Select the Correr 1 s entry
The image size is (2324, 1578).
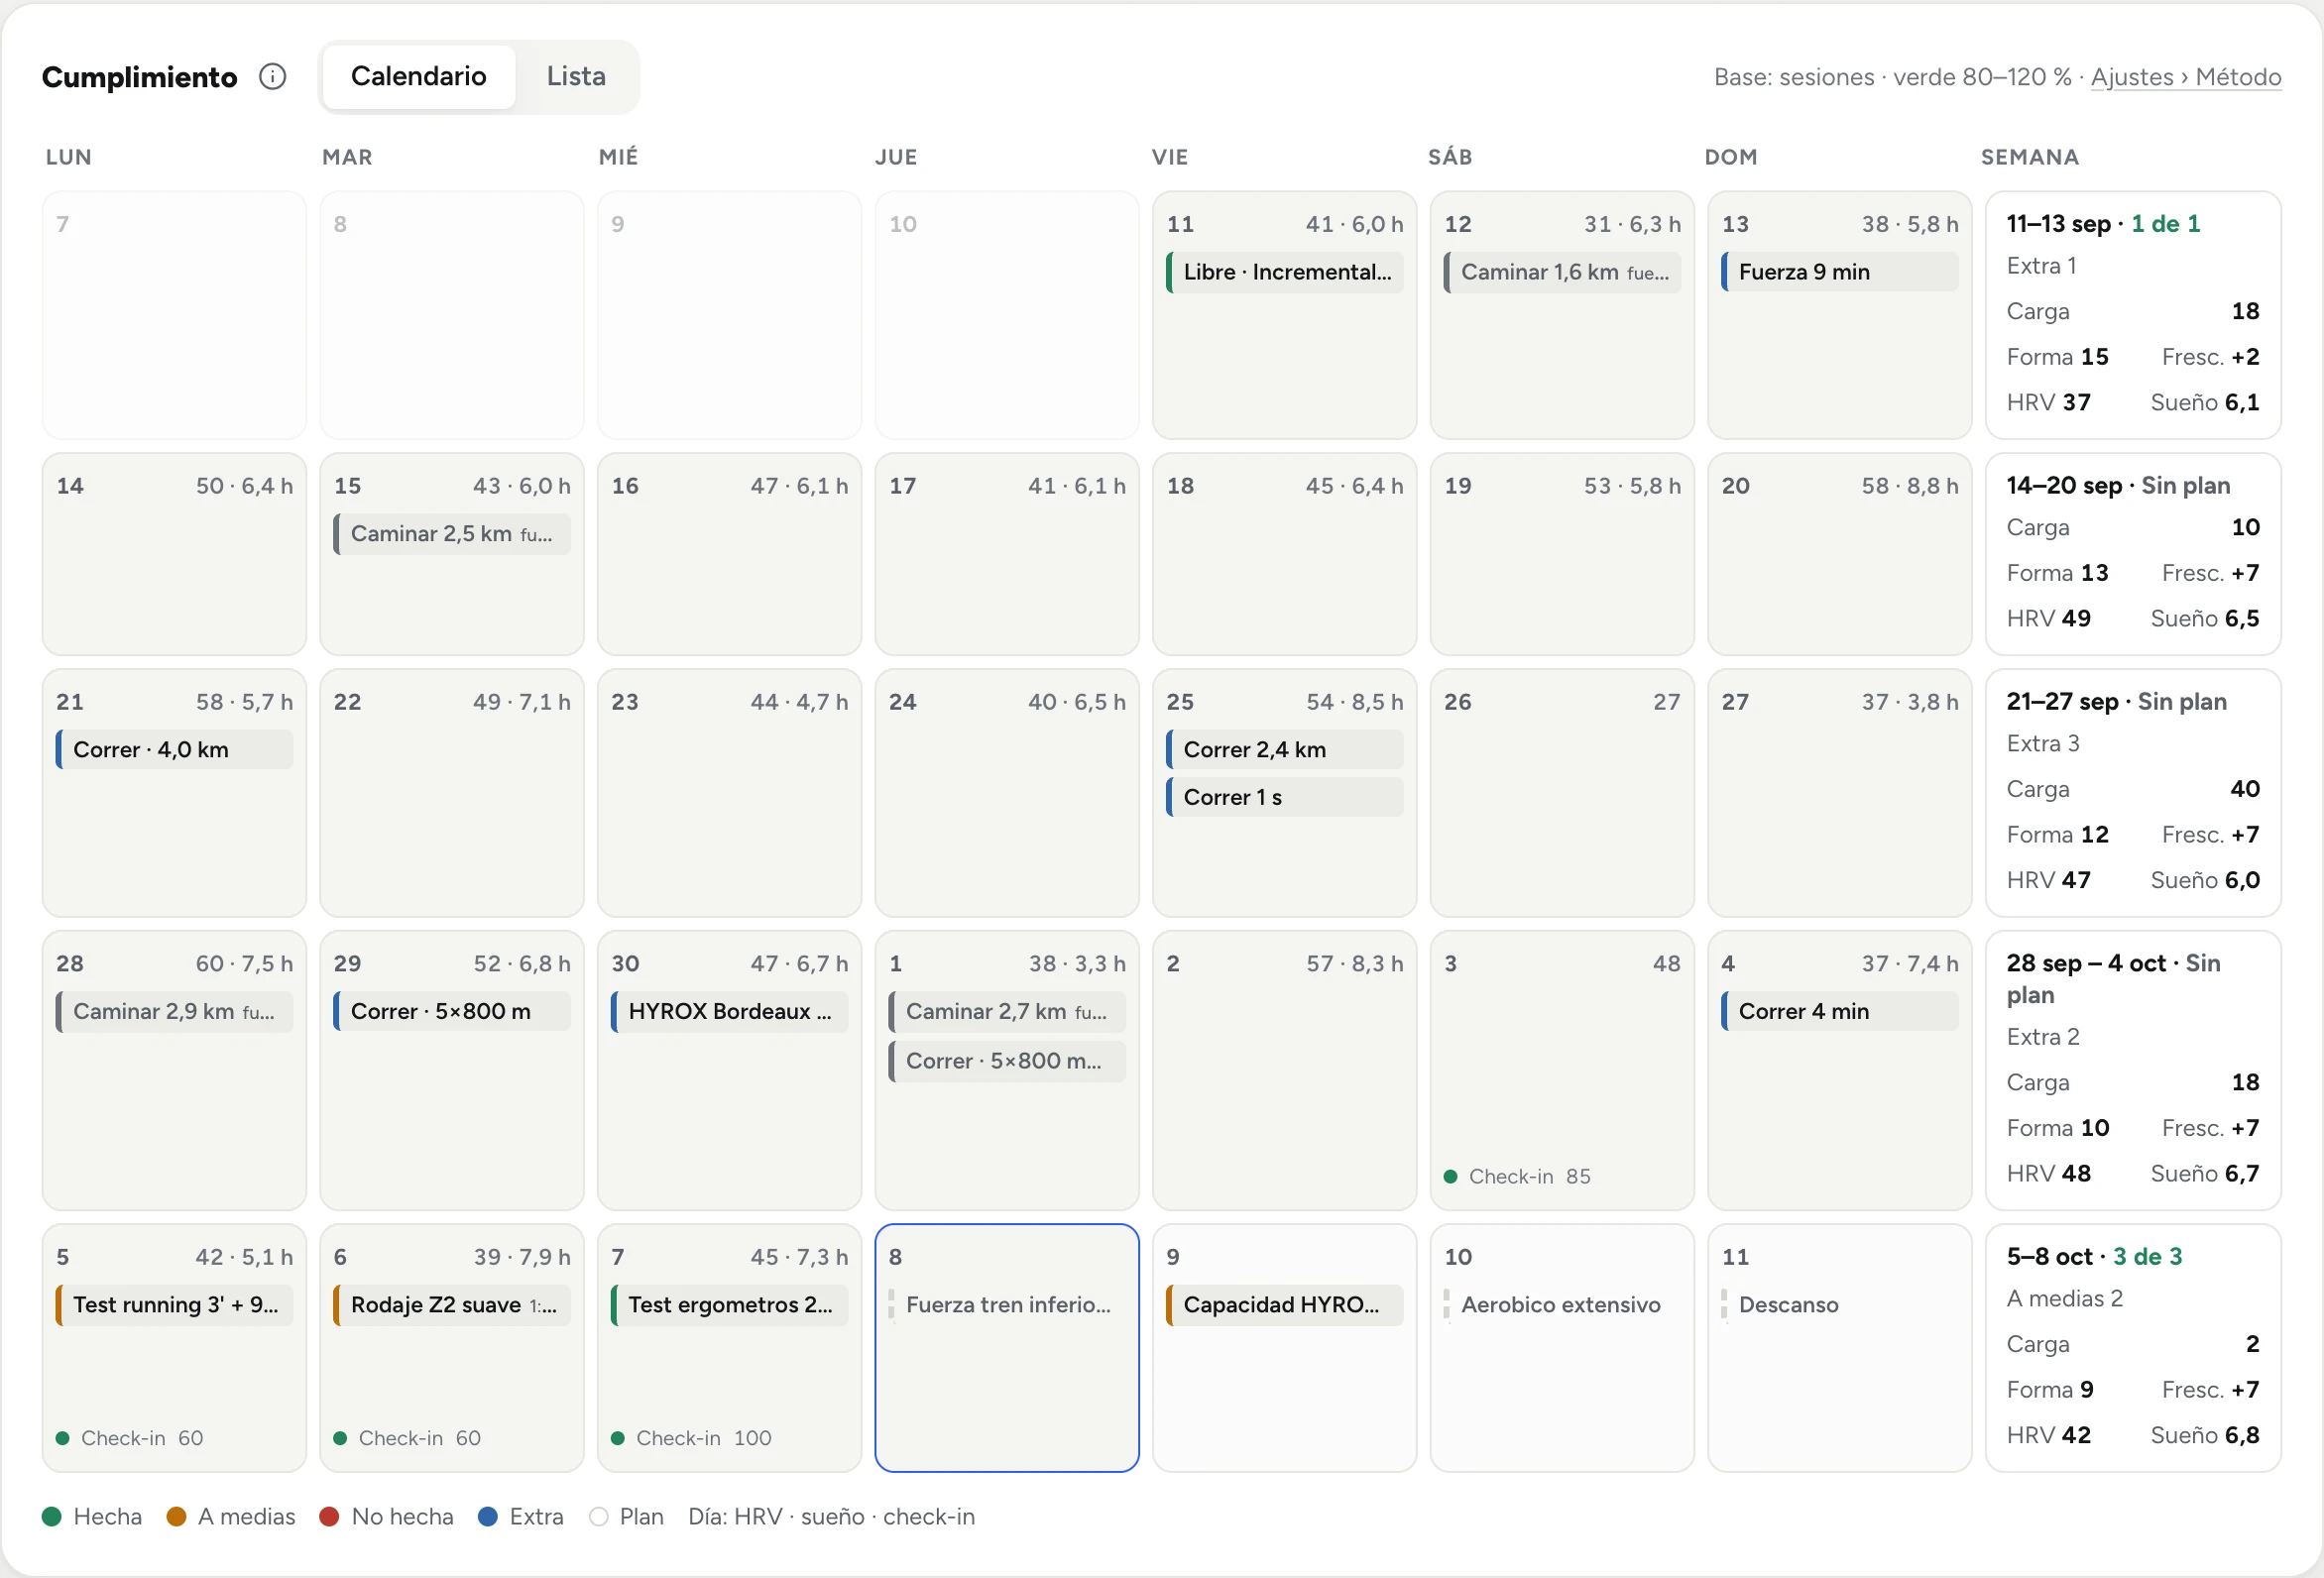click(1285, 797)
